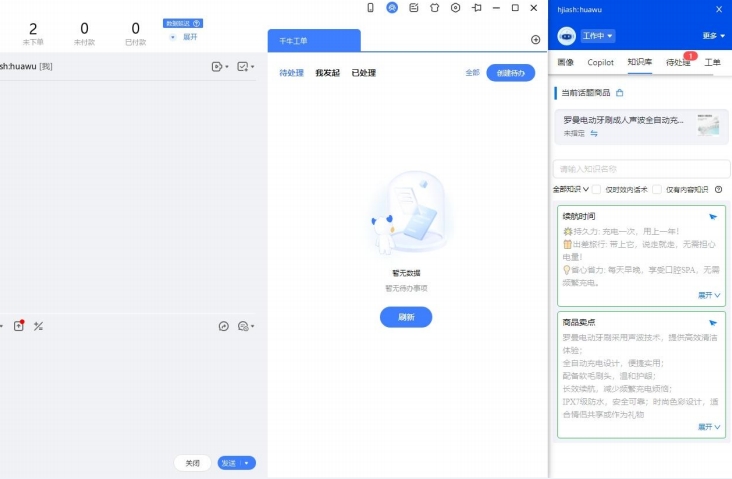Viewport: 732px width, 479px height.
Task: Click the swap arrows icon next to 未指定
Action: tap(594, 134)
